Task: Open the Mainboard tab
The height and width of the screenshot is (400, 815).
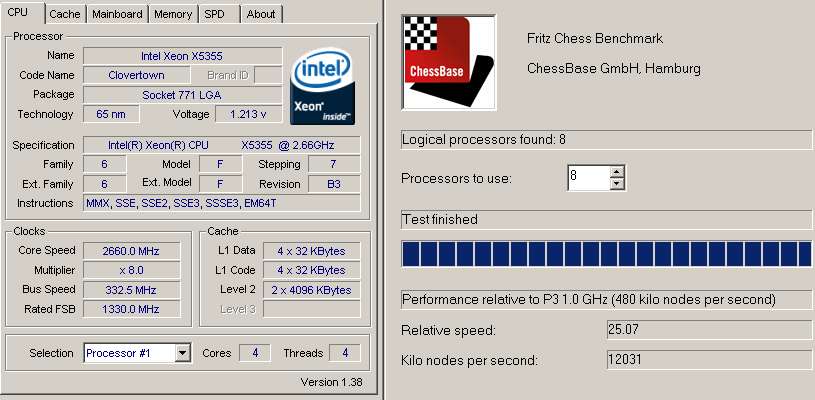Action: [x=117, y=15]
